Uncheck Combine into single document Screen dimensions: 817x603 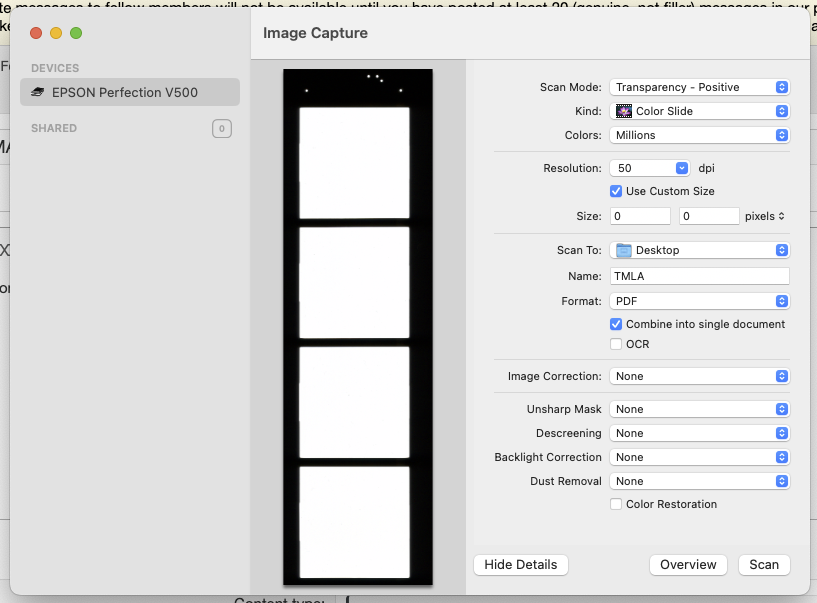coord(616,324)
